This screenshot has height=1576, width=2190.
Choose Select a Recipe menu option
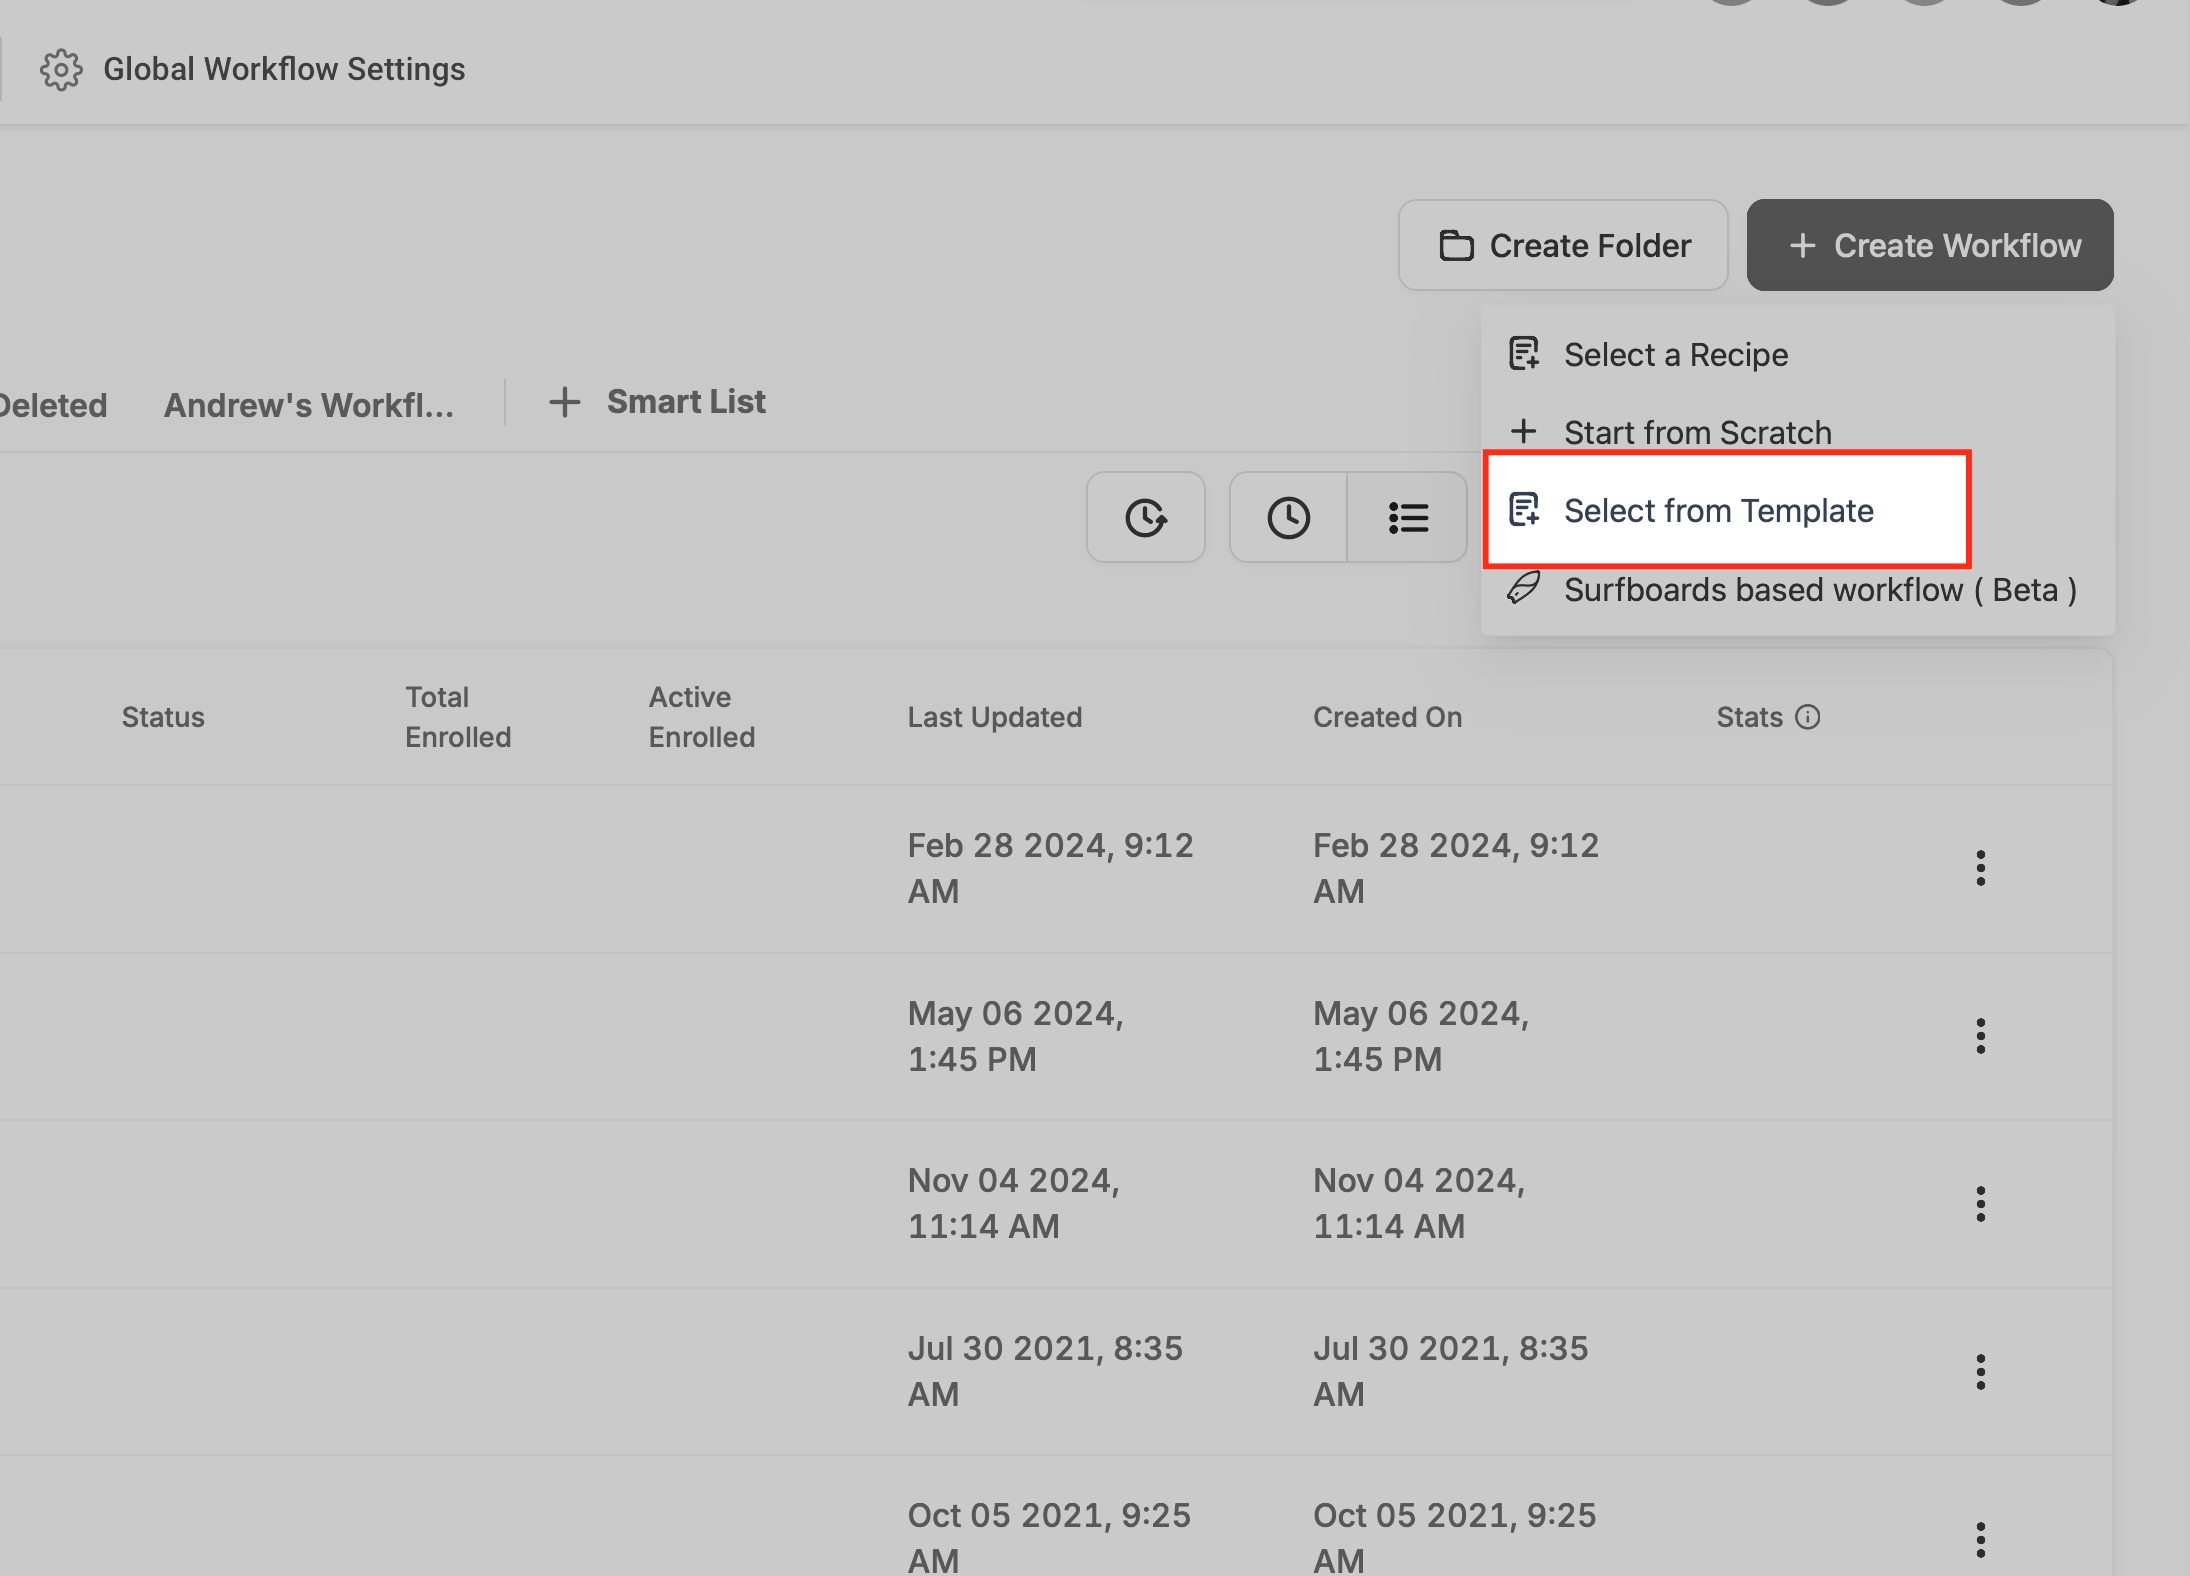pyautogui.click(x=1675, y=355)
